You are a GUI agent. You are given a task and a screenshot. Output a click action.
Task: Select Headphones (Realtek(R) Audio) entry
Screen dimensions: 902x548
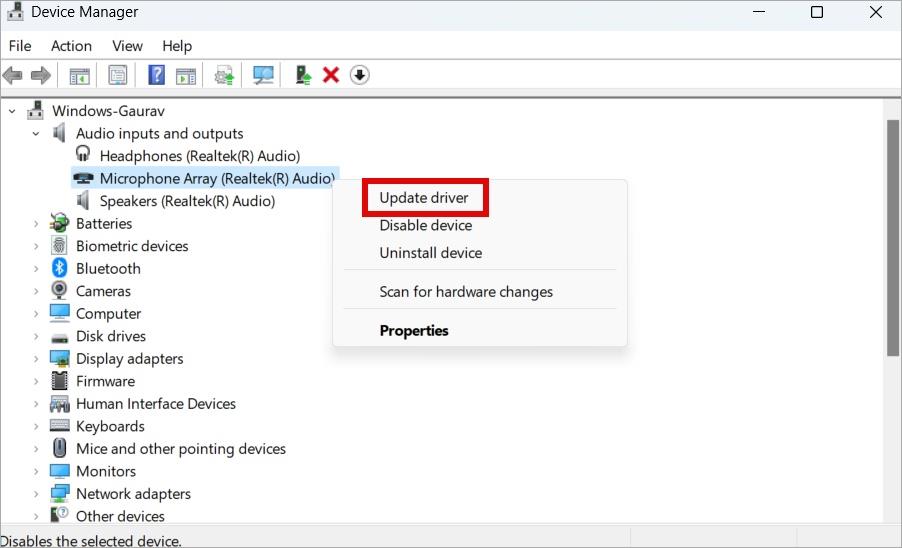(x=200, y=156)
